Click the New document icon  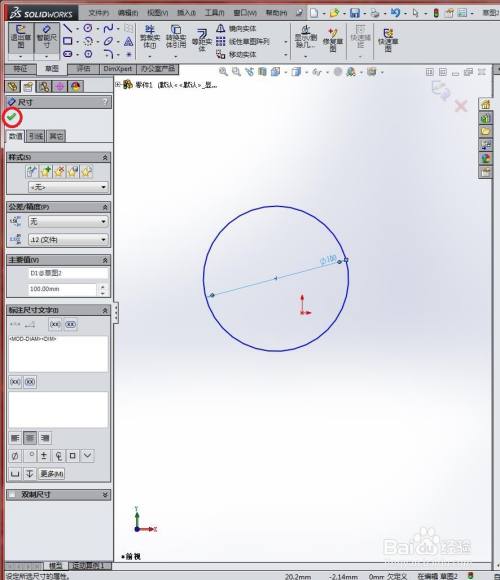click(314, 13)
